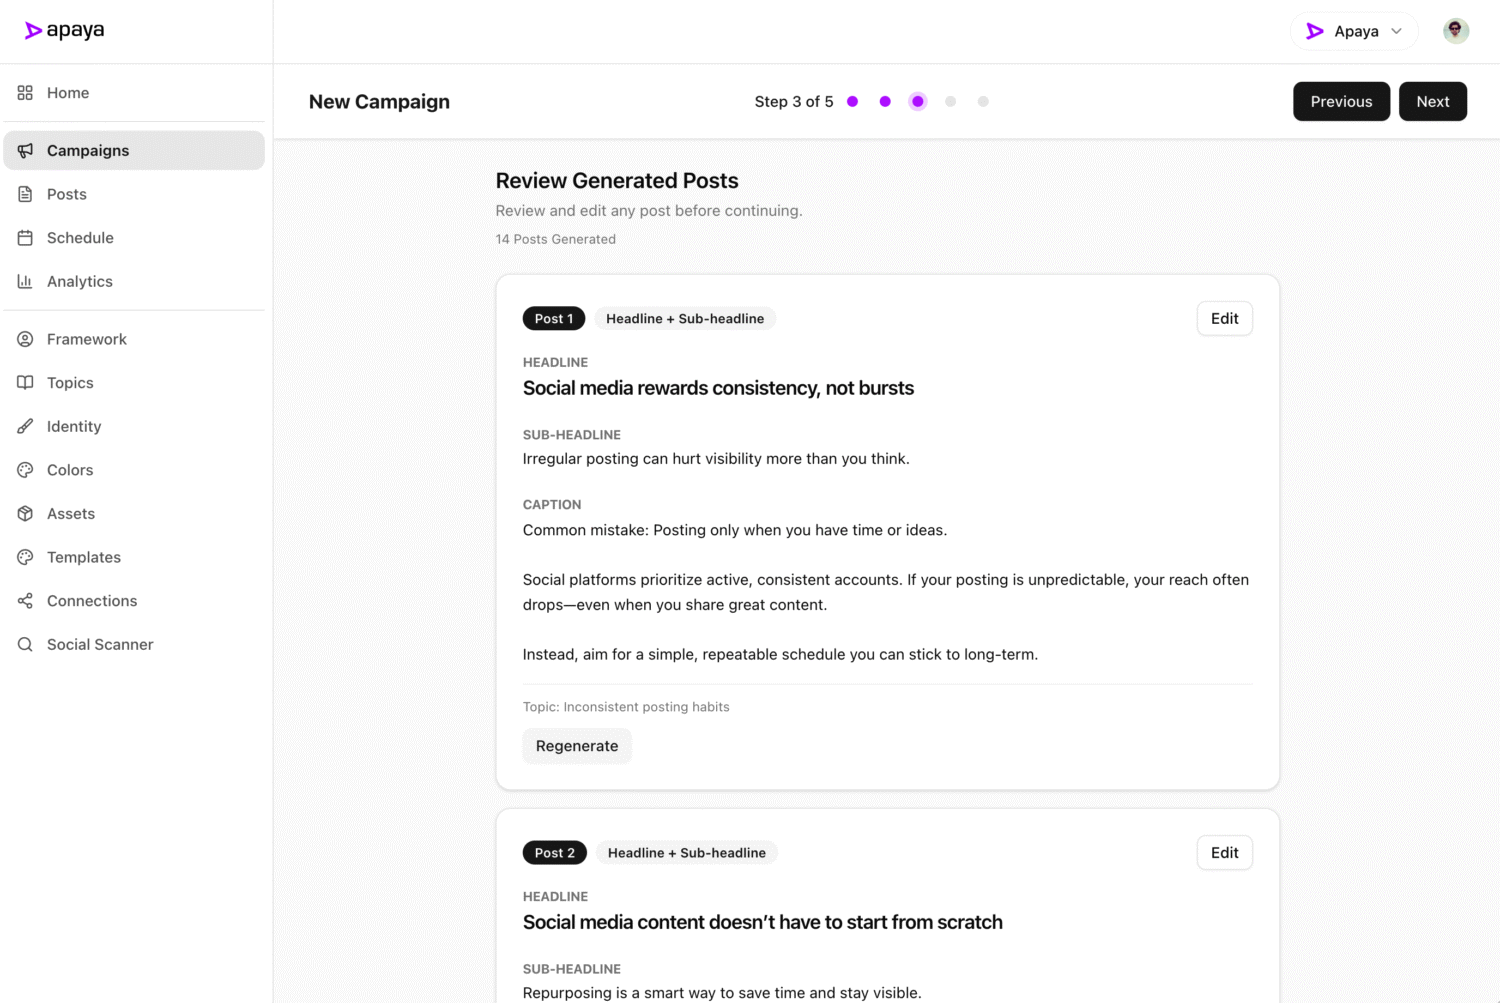Viewport: 1500px width, 1003px height.
Task: Click the third progress dot in Step 3
Action: coord(917,101)
